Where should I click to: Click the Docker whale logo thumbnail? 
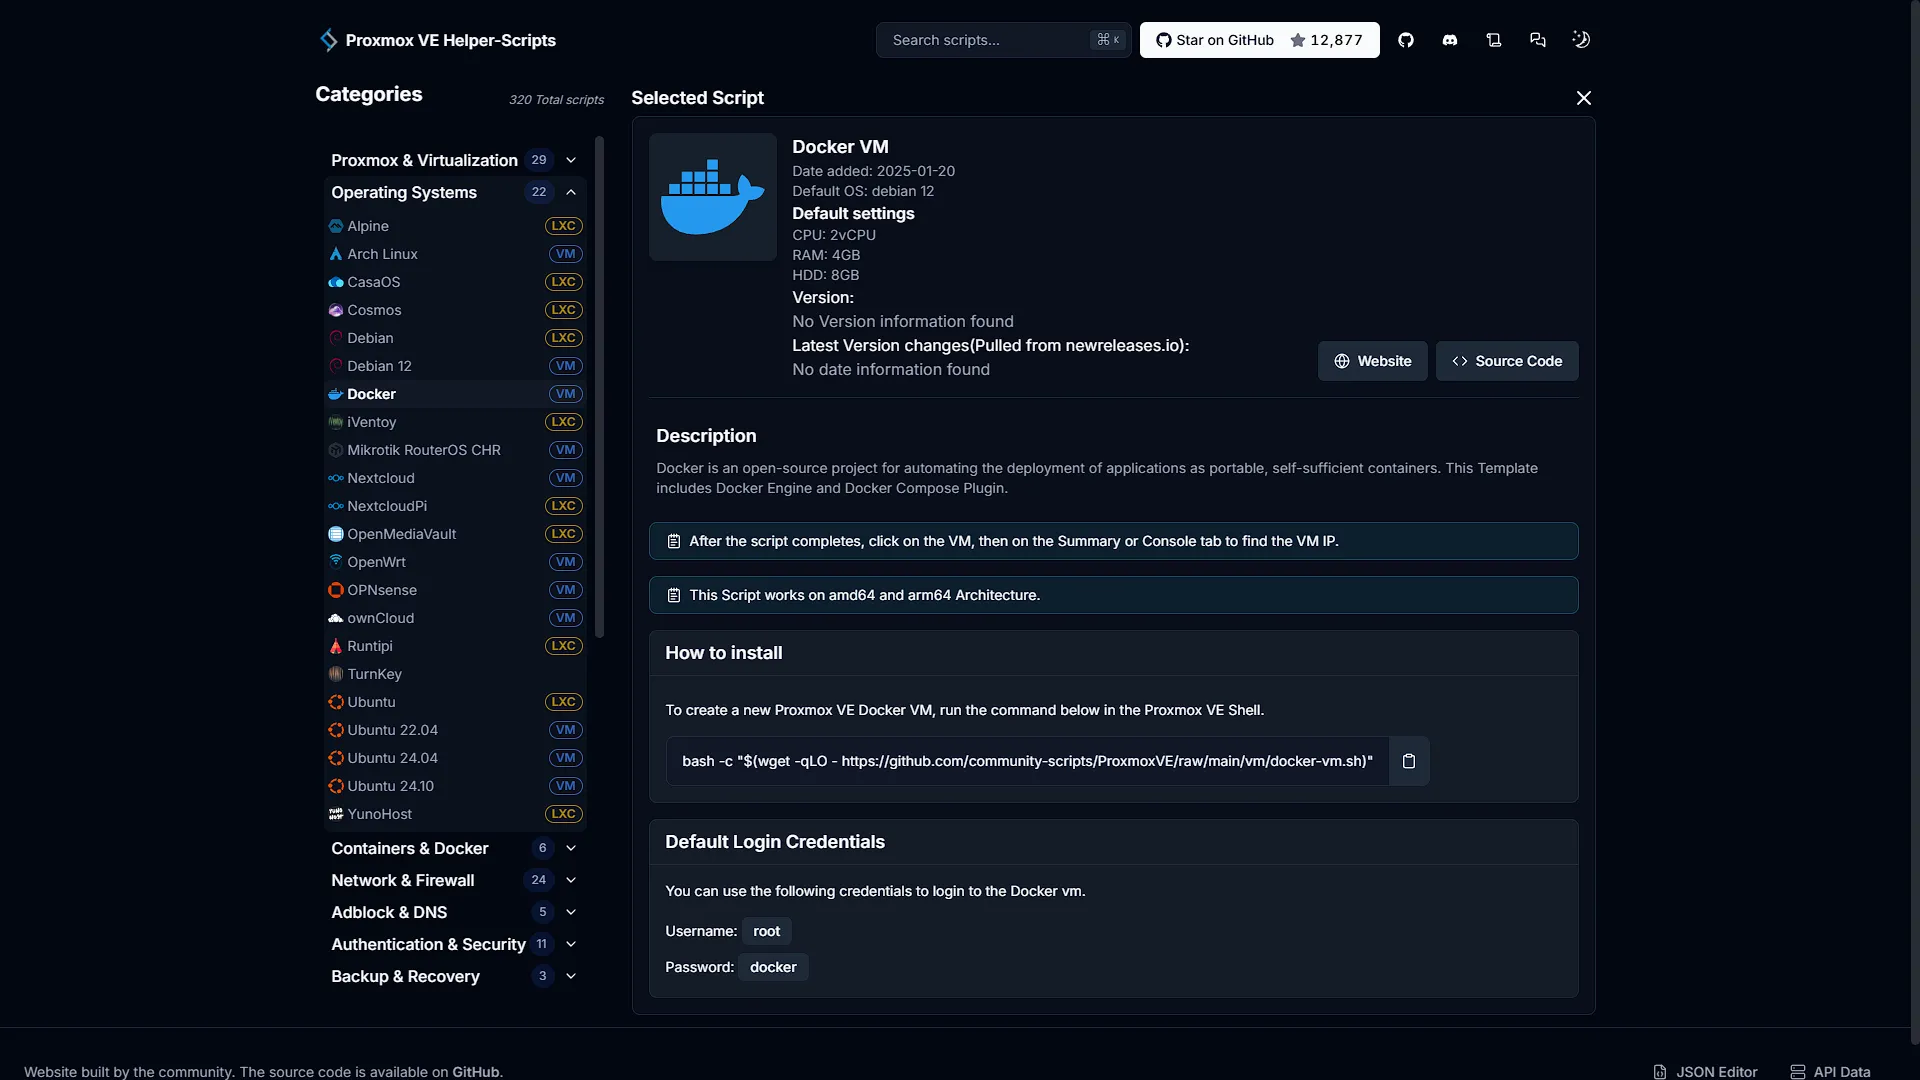(x=713, y=197)
